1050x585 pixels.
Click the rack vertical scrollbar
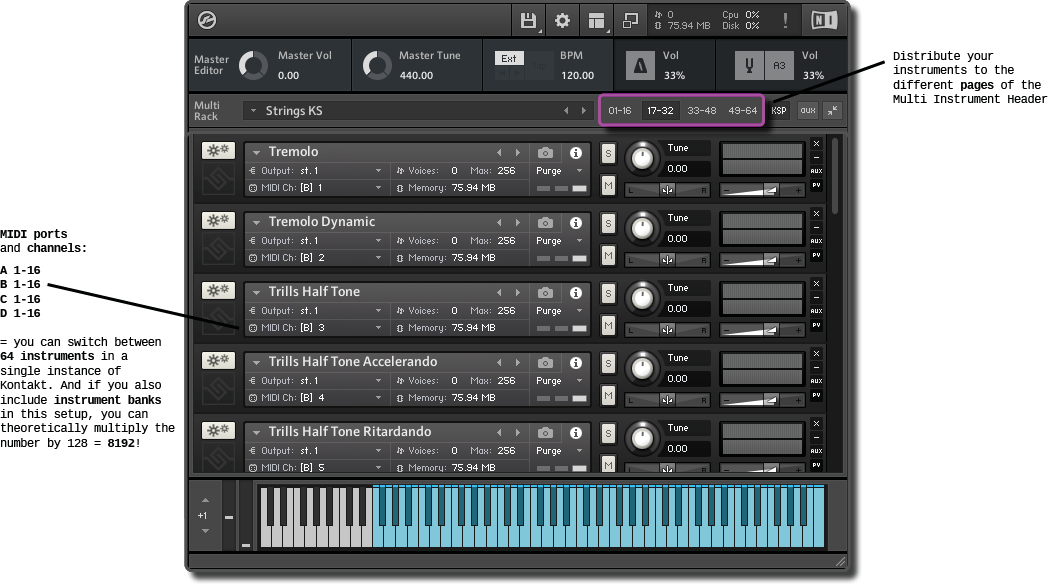[x=834, y=176]
